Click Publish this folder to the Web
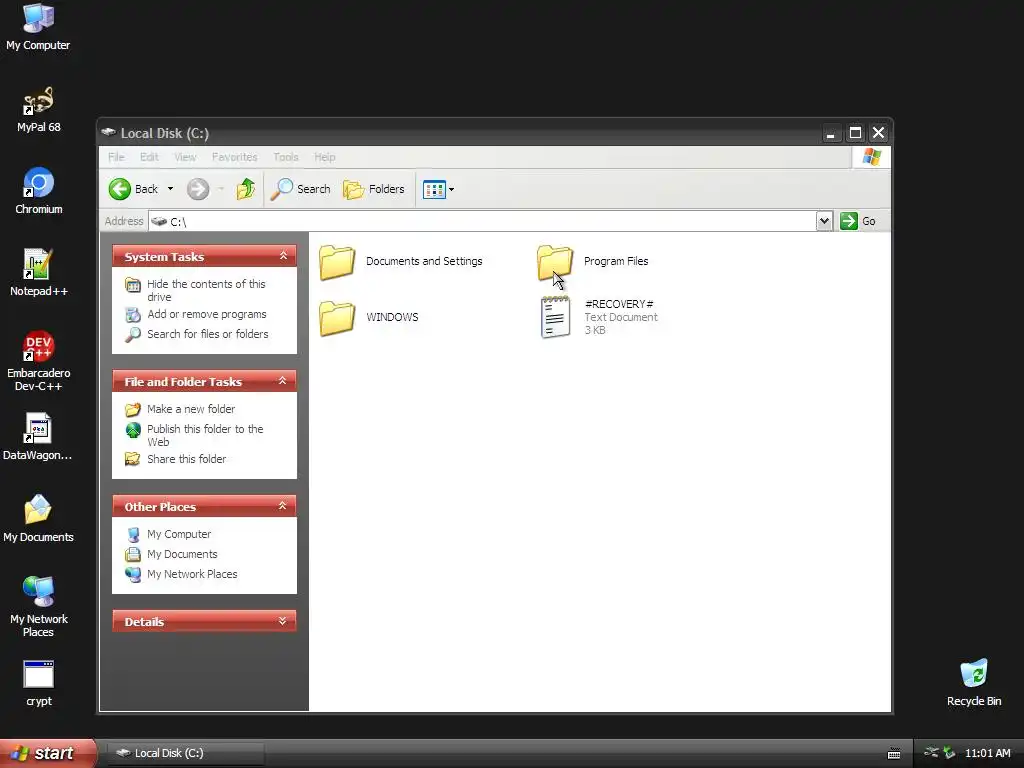Viewport: 1024px width, 768px height. [205, 436]
